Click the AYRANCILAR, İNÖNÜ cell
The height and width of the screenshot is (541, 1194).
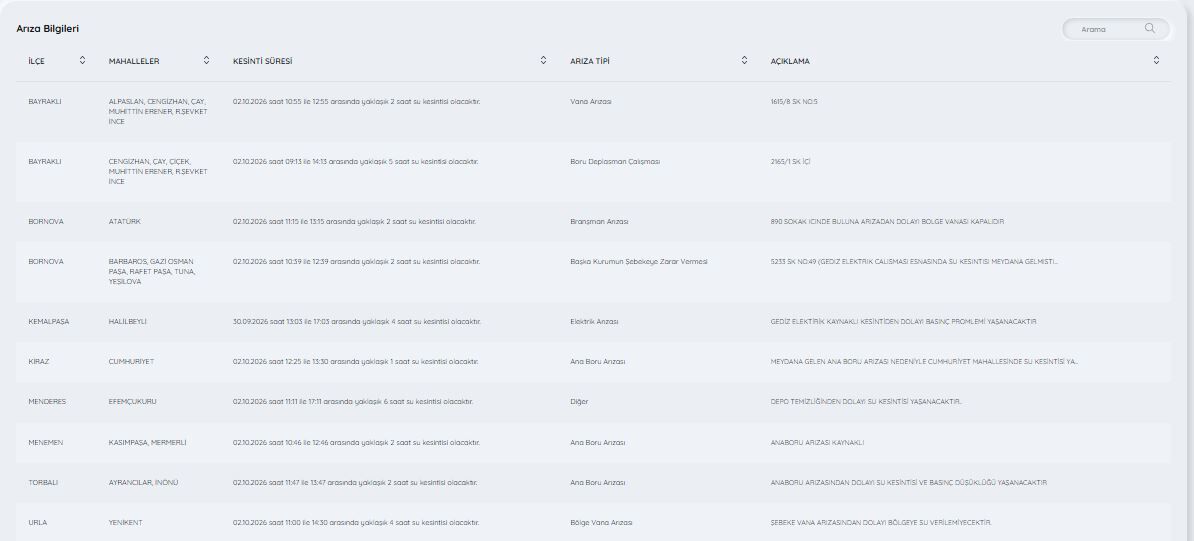pos(144,482)
